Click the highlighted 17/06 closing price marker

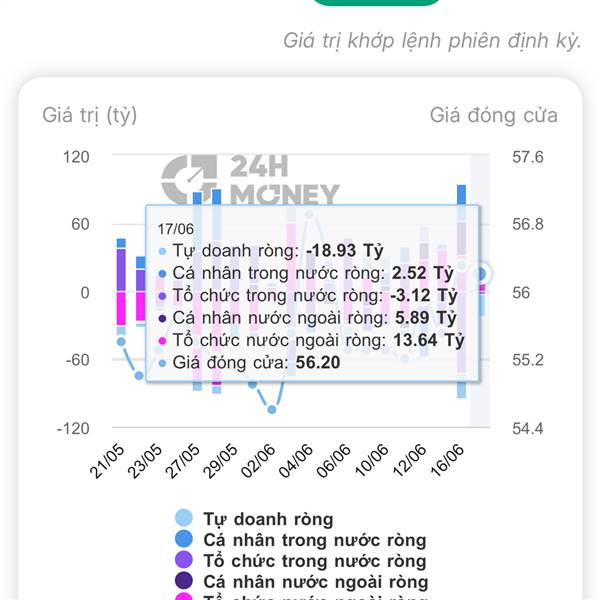coord(481,274)
